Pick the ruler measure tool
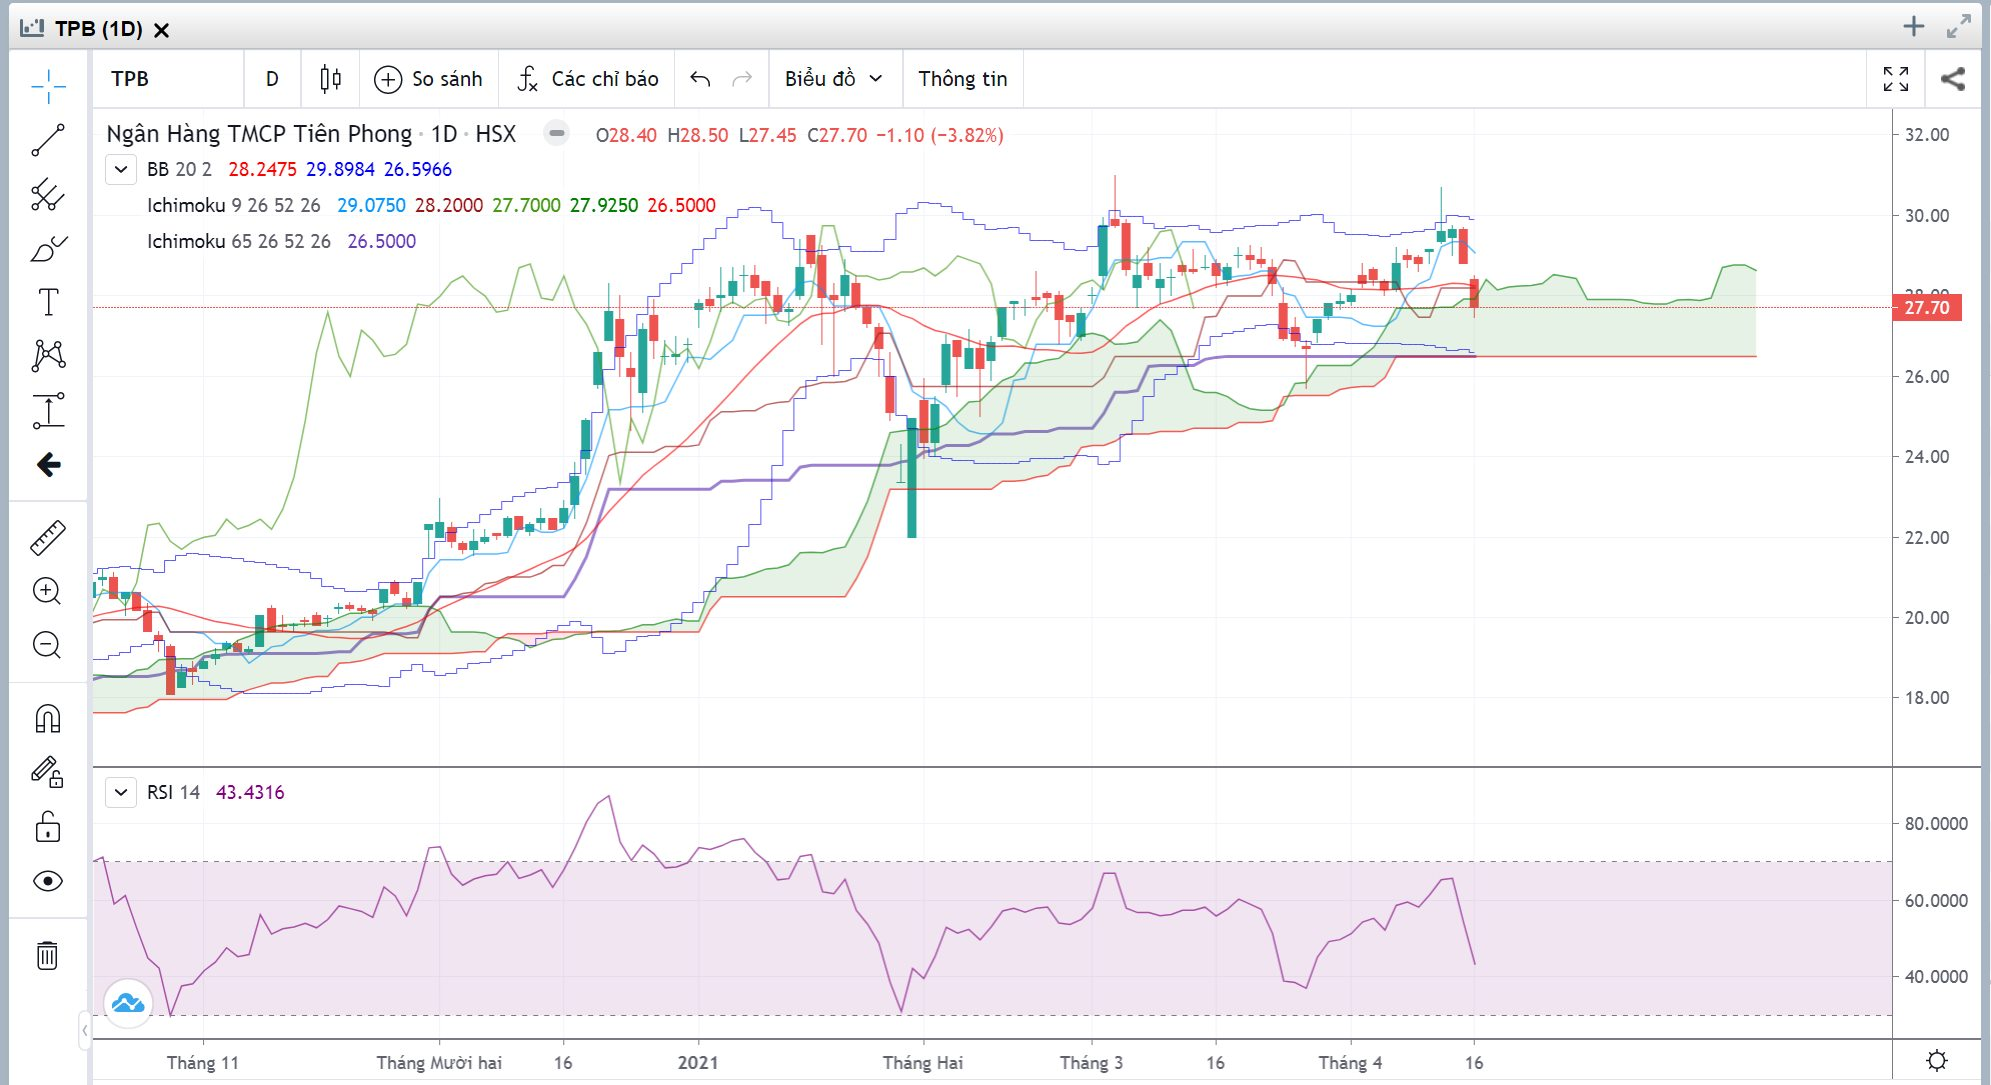Screen dimensions: 1991x1085 [47, 538]
